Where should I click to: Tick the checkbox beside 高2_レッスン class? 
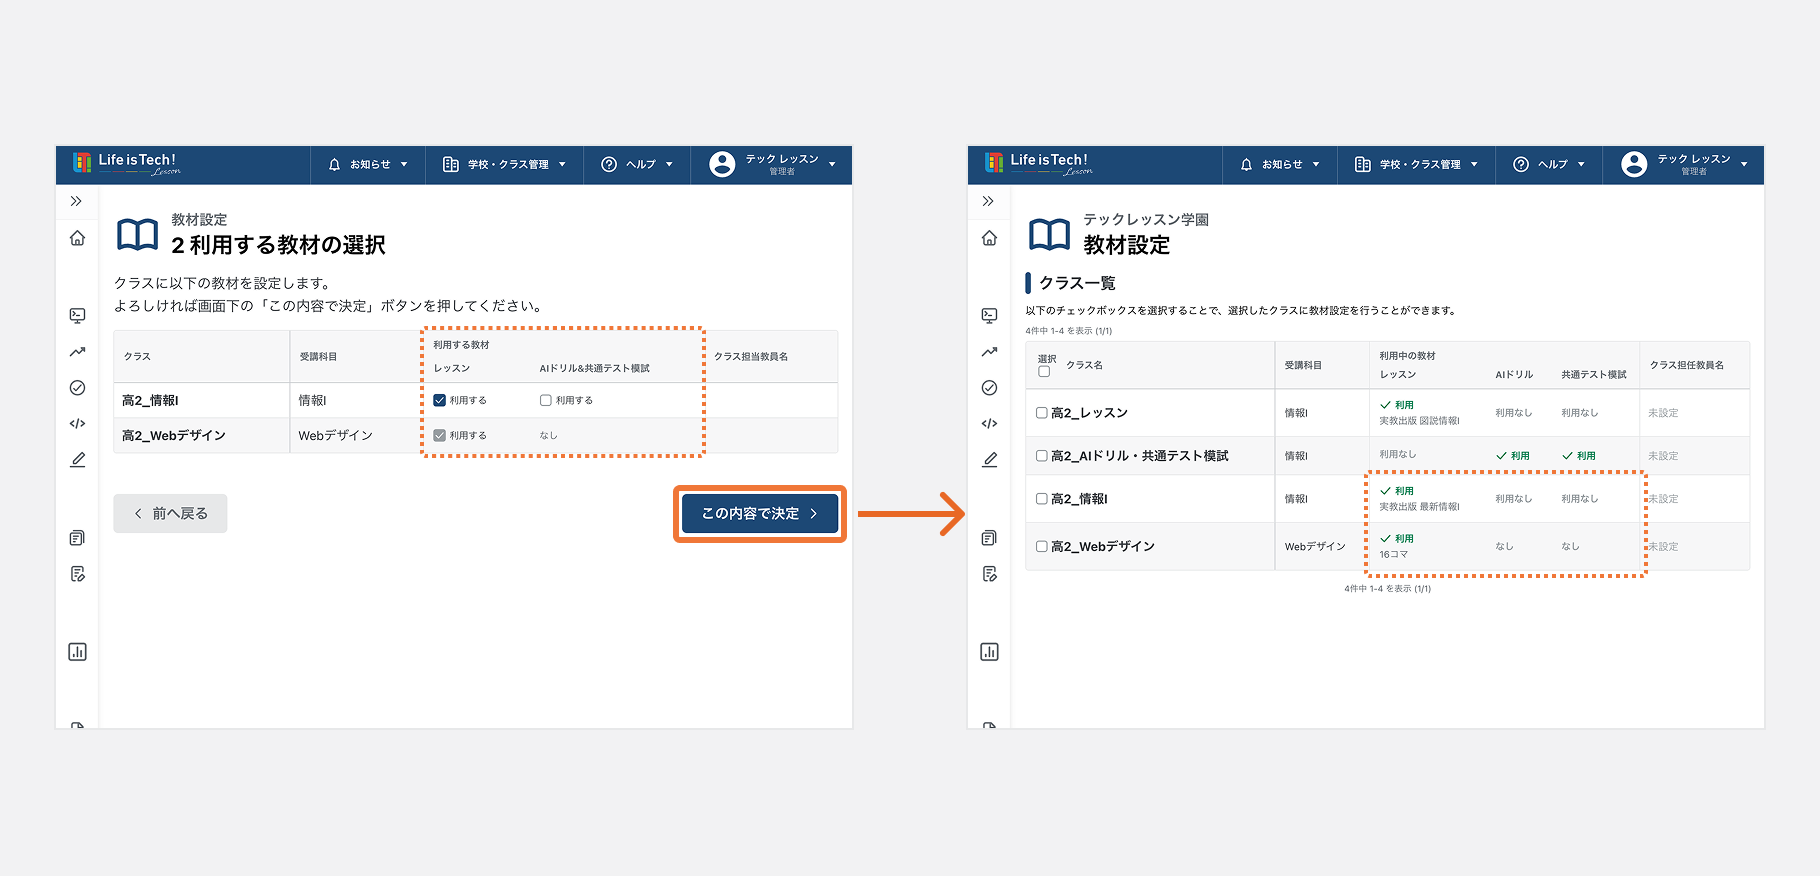[x=1042, y=412]
